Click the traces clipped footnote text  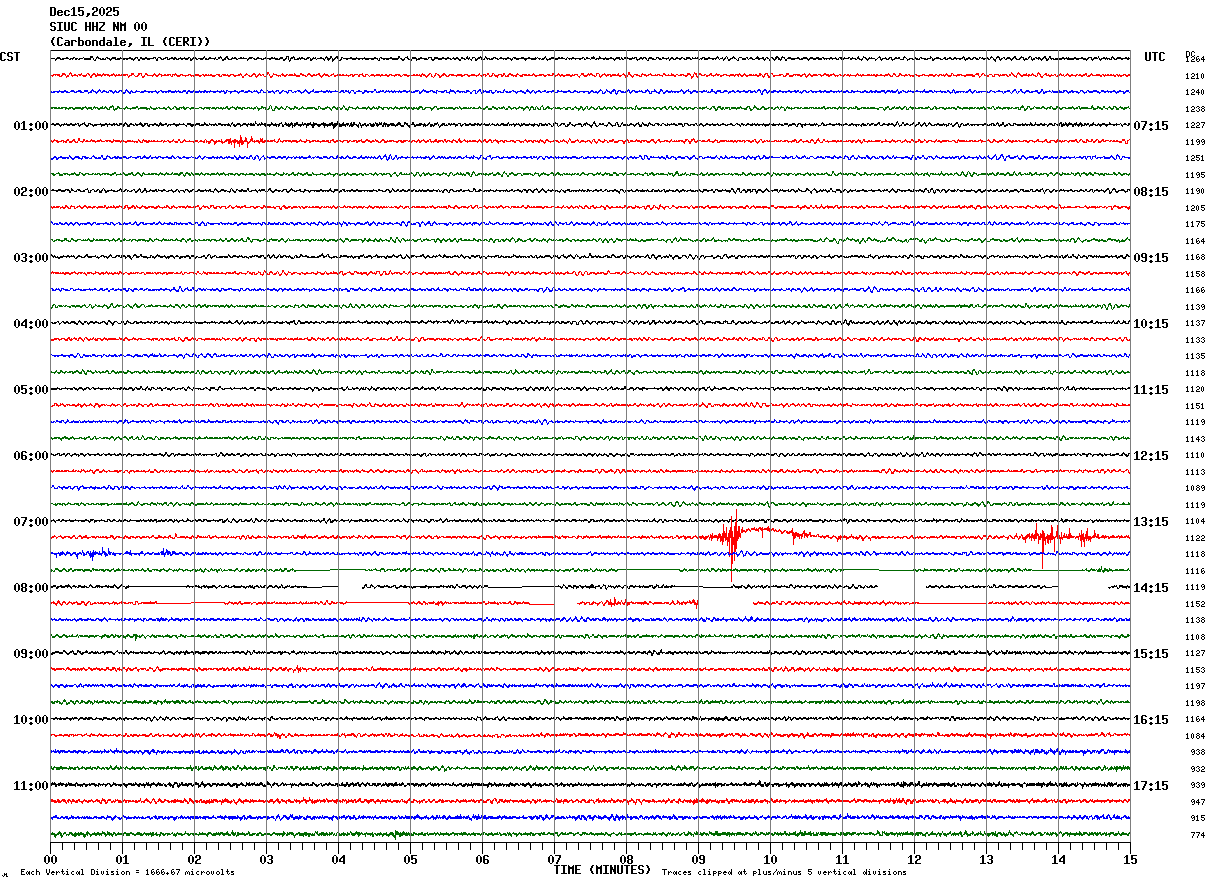(x=784, y=873)
